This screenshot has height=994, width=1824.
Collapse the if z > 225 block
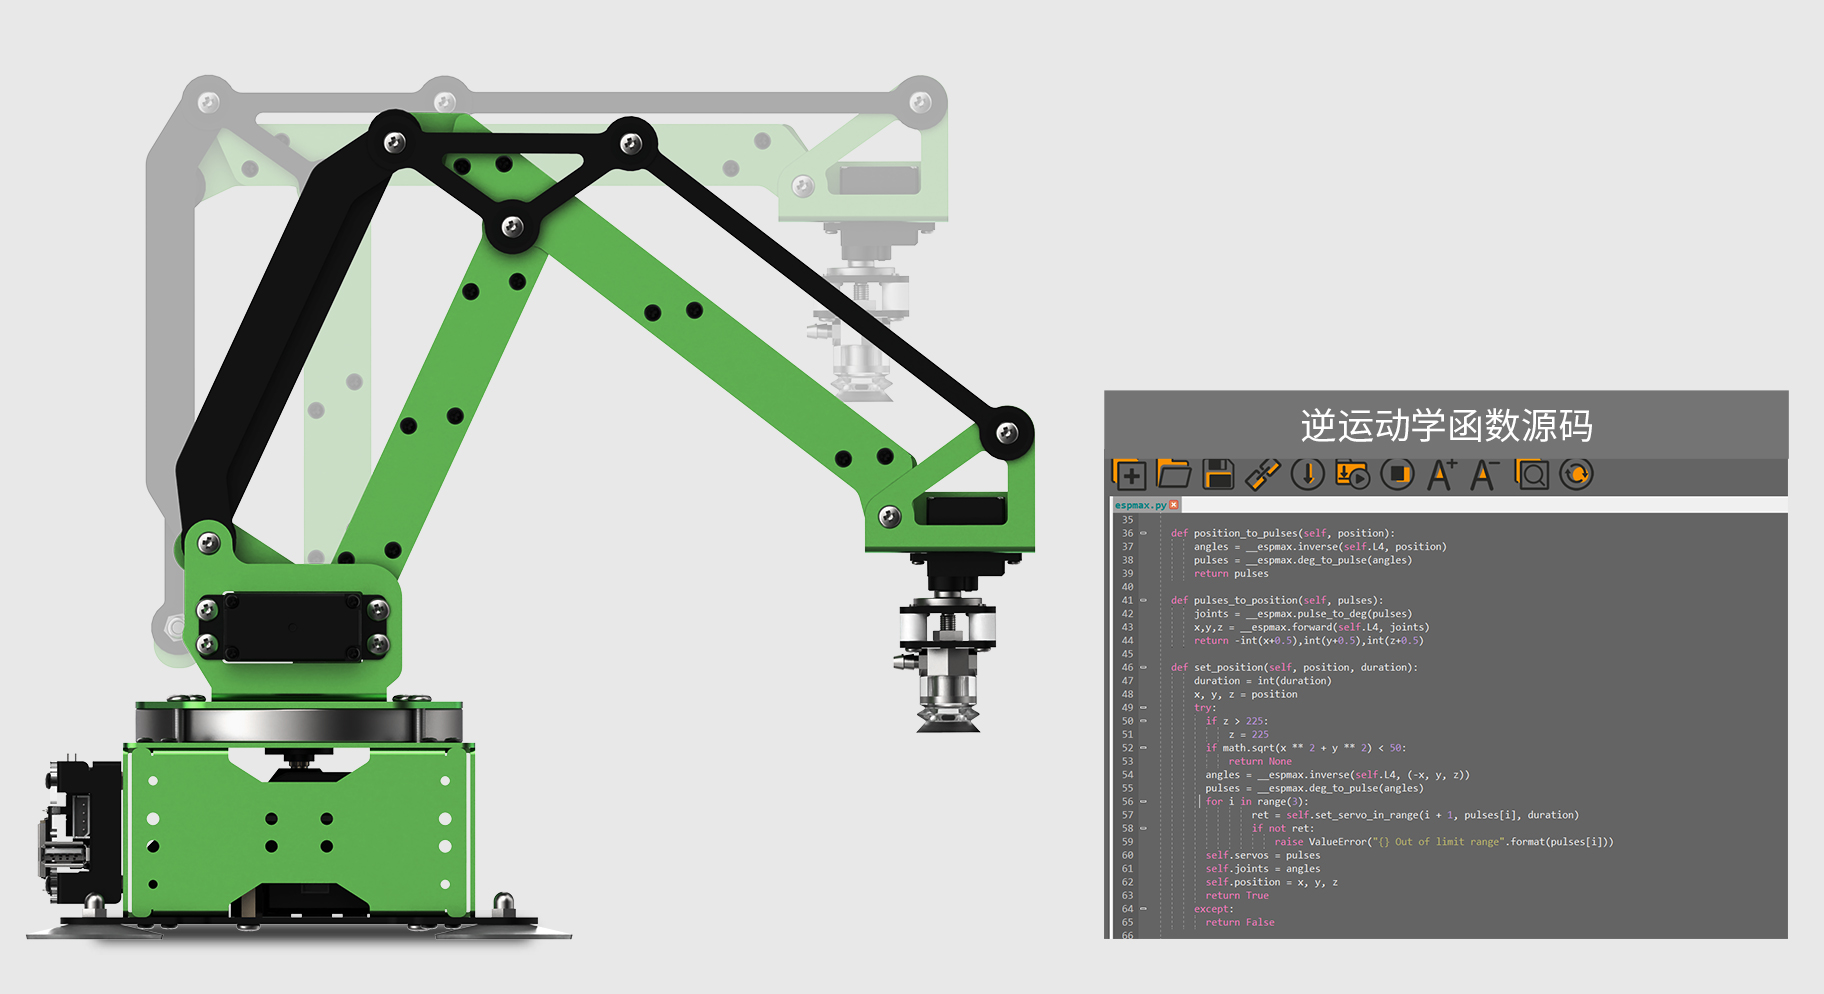[1143, 721]
